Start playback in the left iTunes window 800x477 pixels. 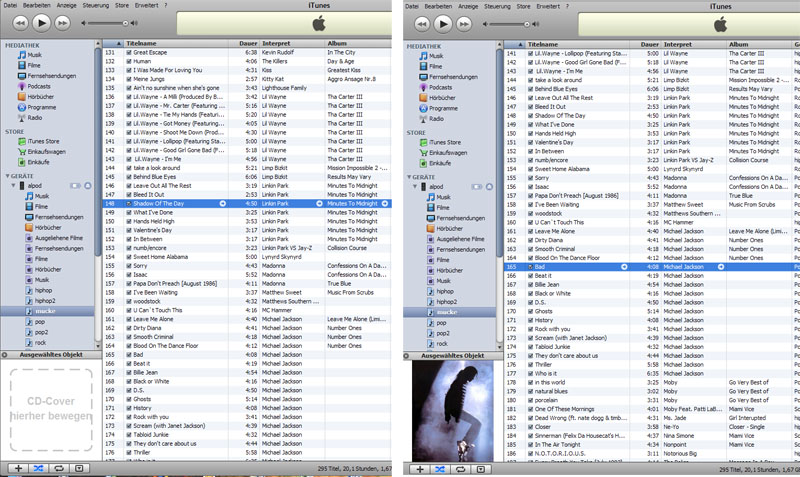tap(41, 22)
